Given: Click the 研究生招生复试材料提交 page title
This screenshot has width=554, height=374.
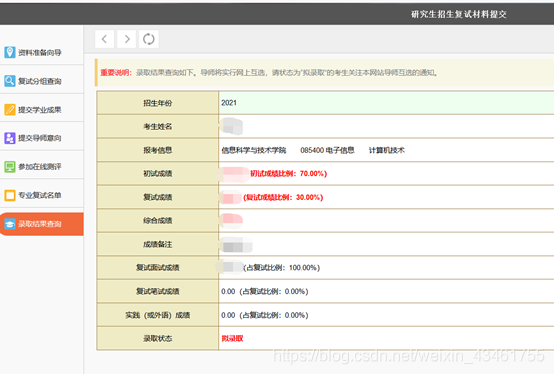Looking at the screenshot, I should (459, 14).
